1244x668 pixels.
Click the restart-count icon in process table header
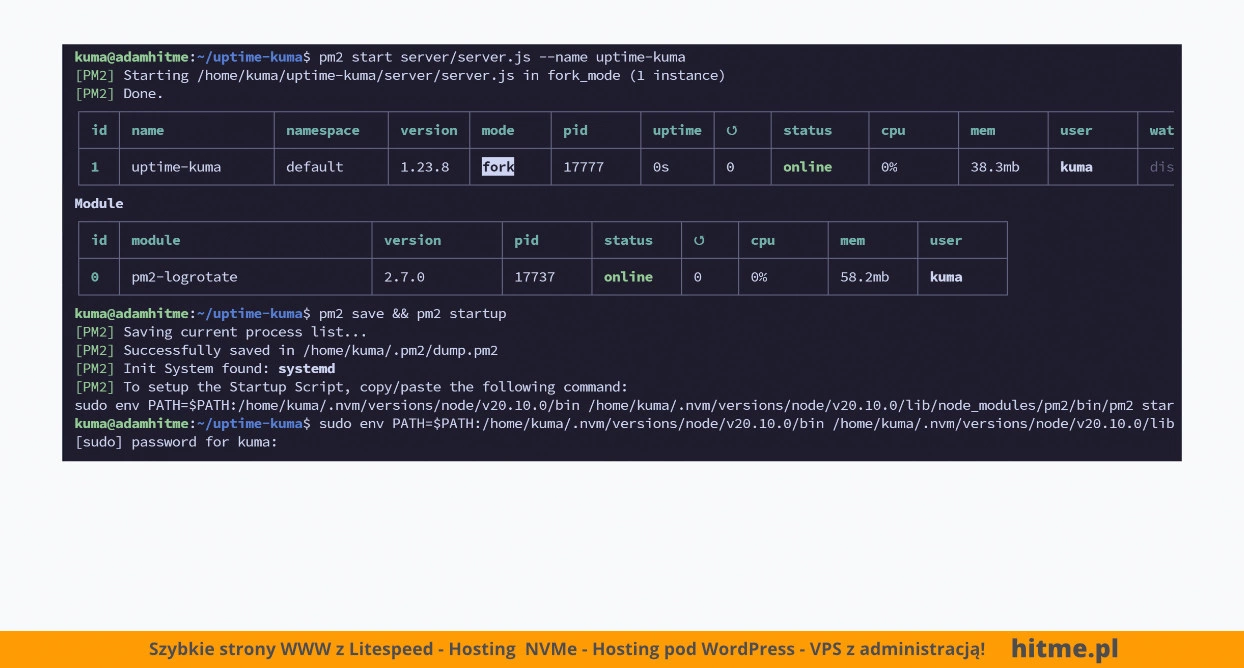pos(731,131)
